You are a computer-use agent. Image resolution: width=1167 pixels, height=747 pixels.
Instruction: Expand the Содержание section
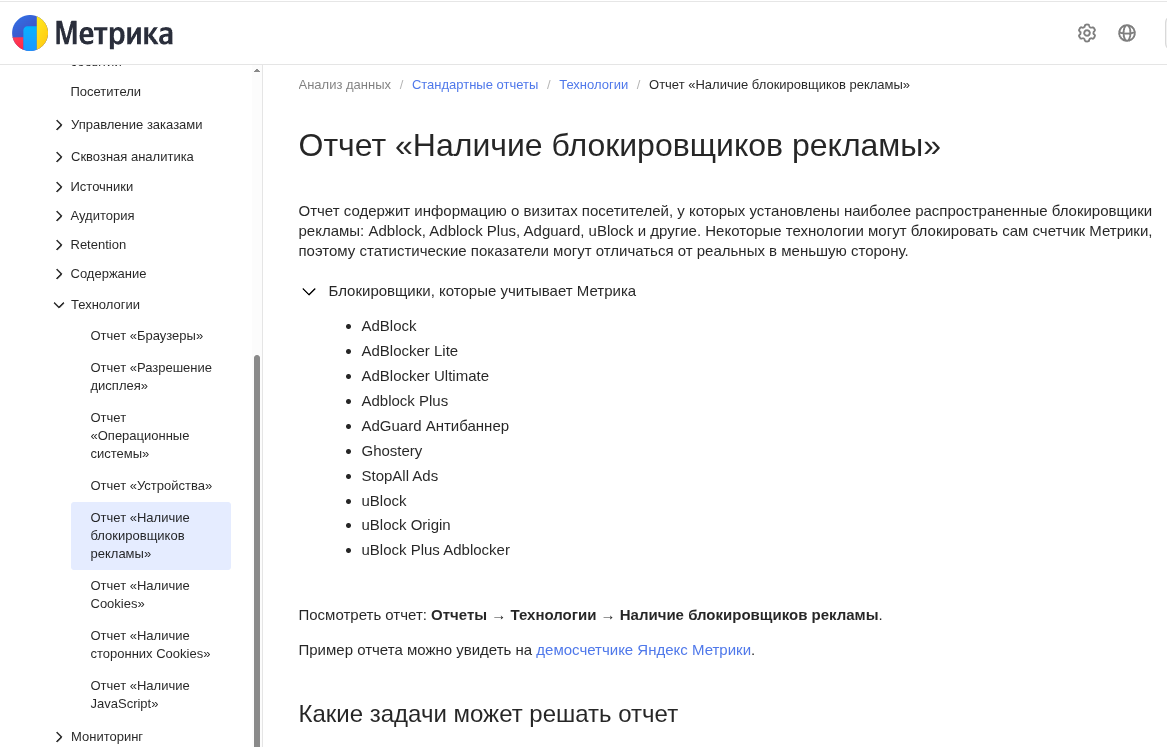click(59, 274)
